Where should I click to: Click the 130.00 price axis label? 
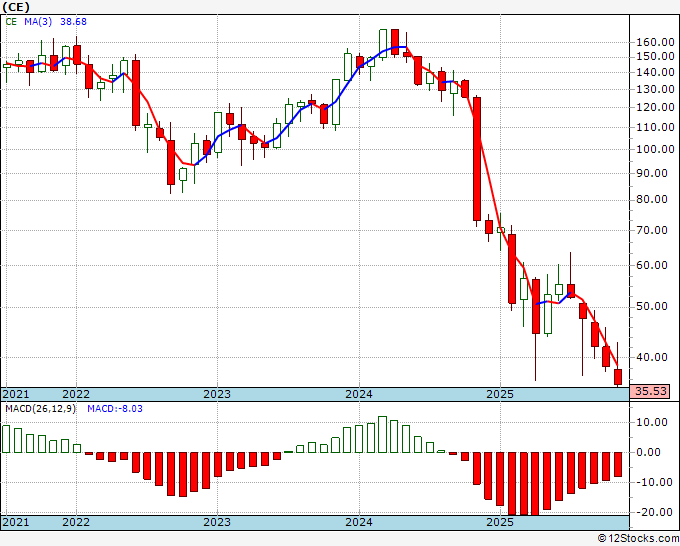click(655, 89)
